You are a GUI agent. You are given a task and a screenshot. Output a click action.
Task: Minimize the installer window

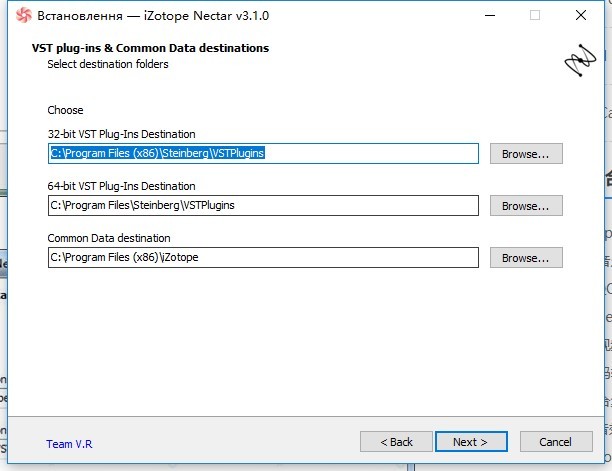point(487,16)
